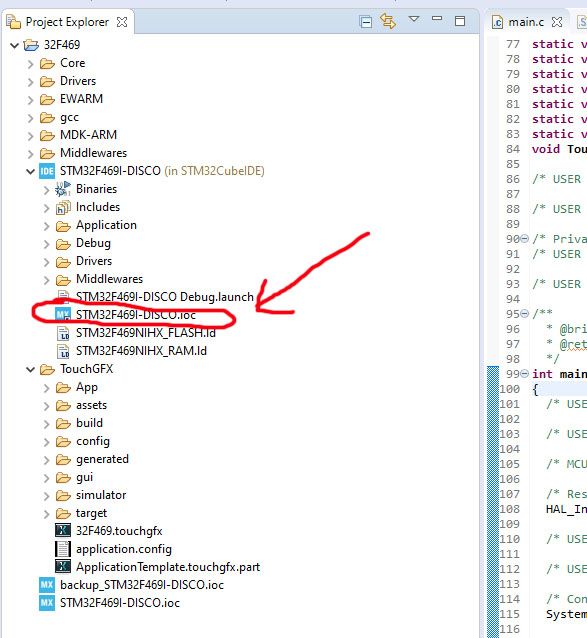Expand the gcc folder
Image resolution: width=587 pixels, height=638 pixels.
[30, 118]
